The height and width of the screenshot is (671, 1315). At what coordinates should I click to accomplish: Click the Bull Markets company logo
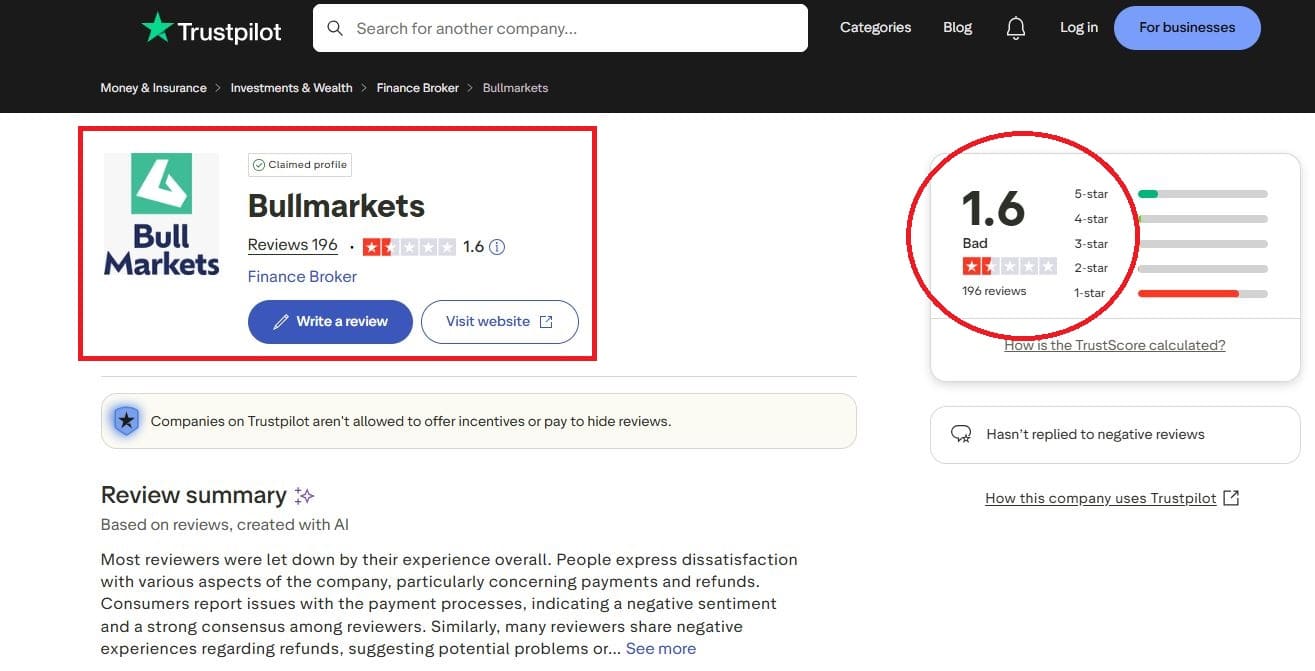[160, 213]
